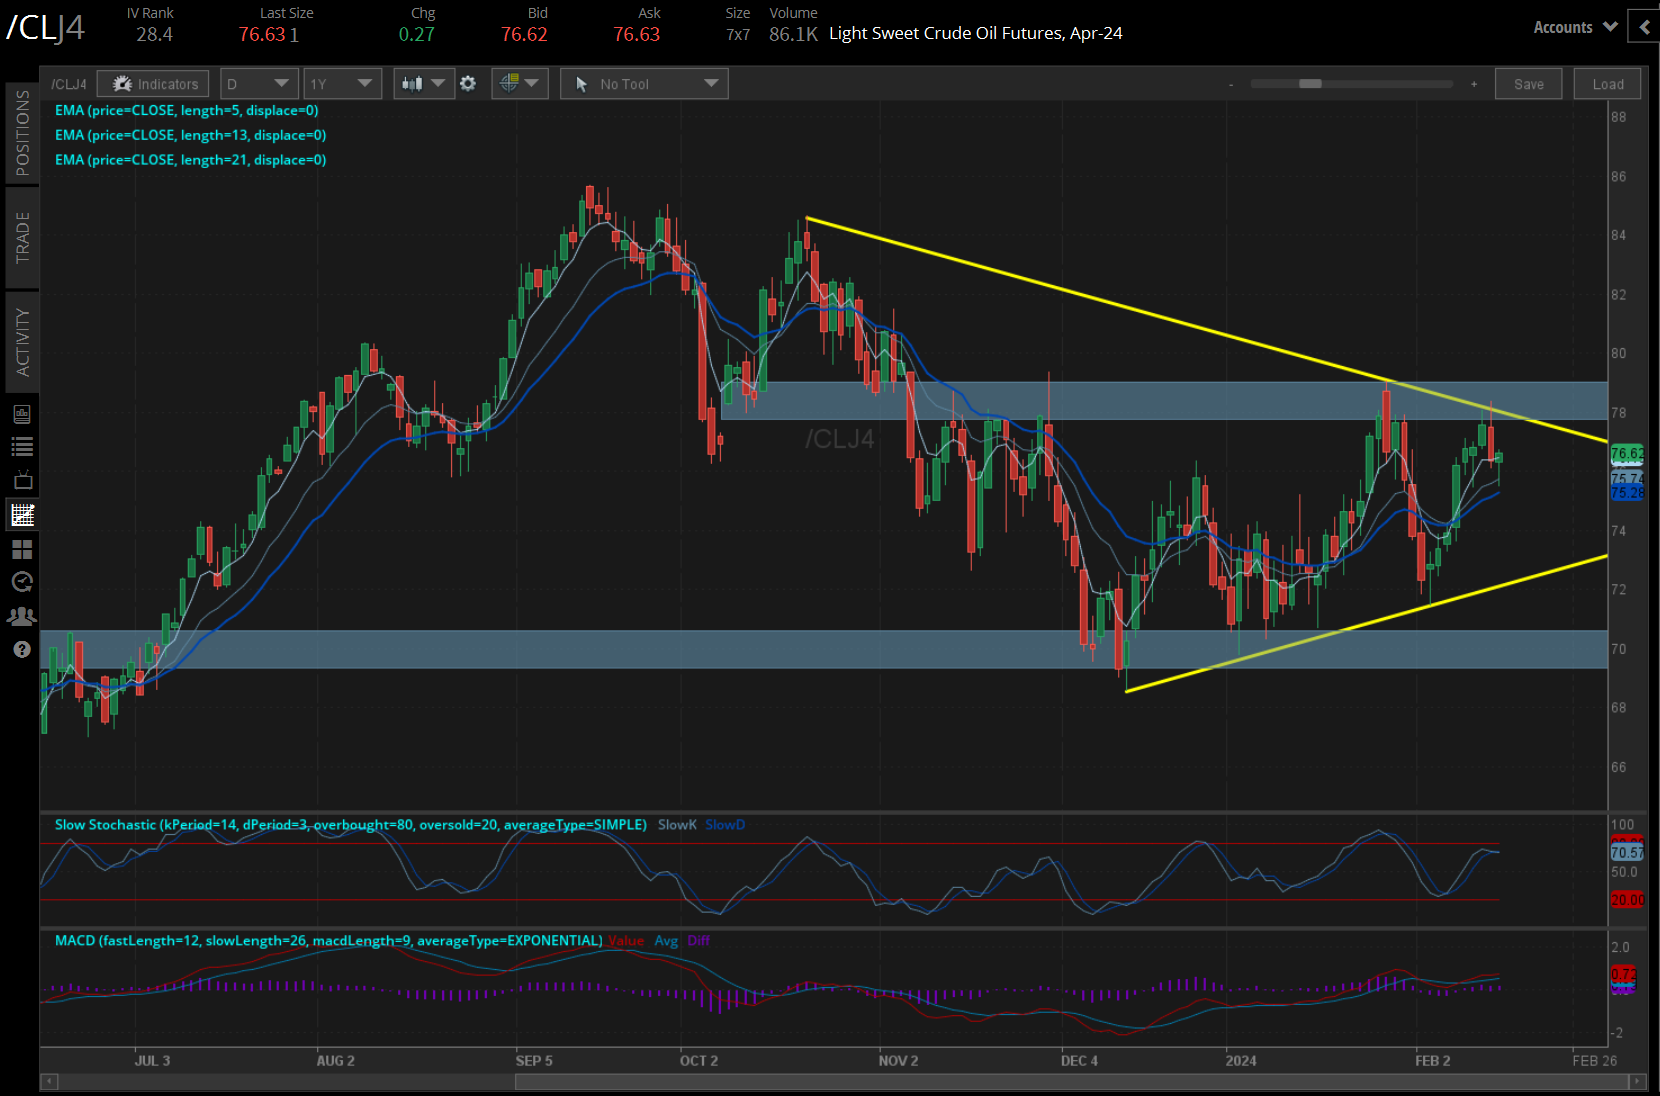Open the crosshair cursor mode dropdown
1660x1096 pixels.
520,84
